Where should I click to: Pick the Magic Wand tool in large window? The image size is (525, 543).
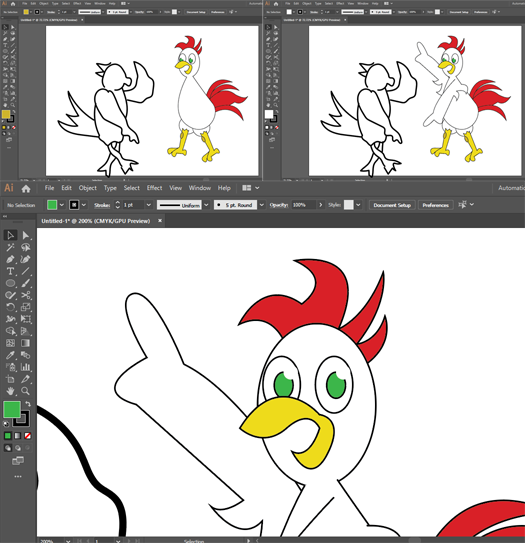click(10, 247)
